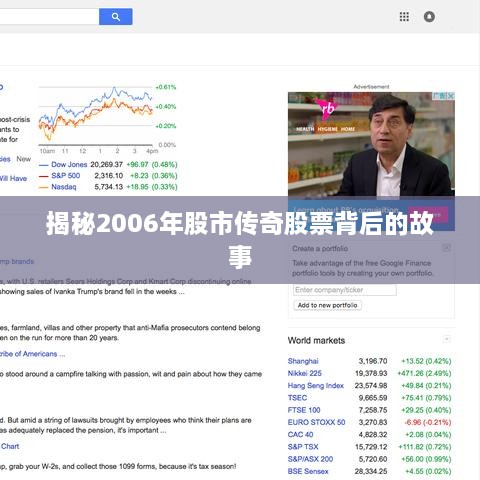
Task: Click the World markets heading
Action: point(316,340)
